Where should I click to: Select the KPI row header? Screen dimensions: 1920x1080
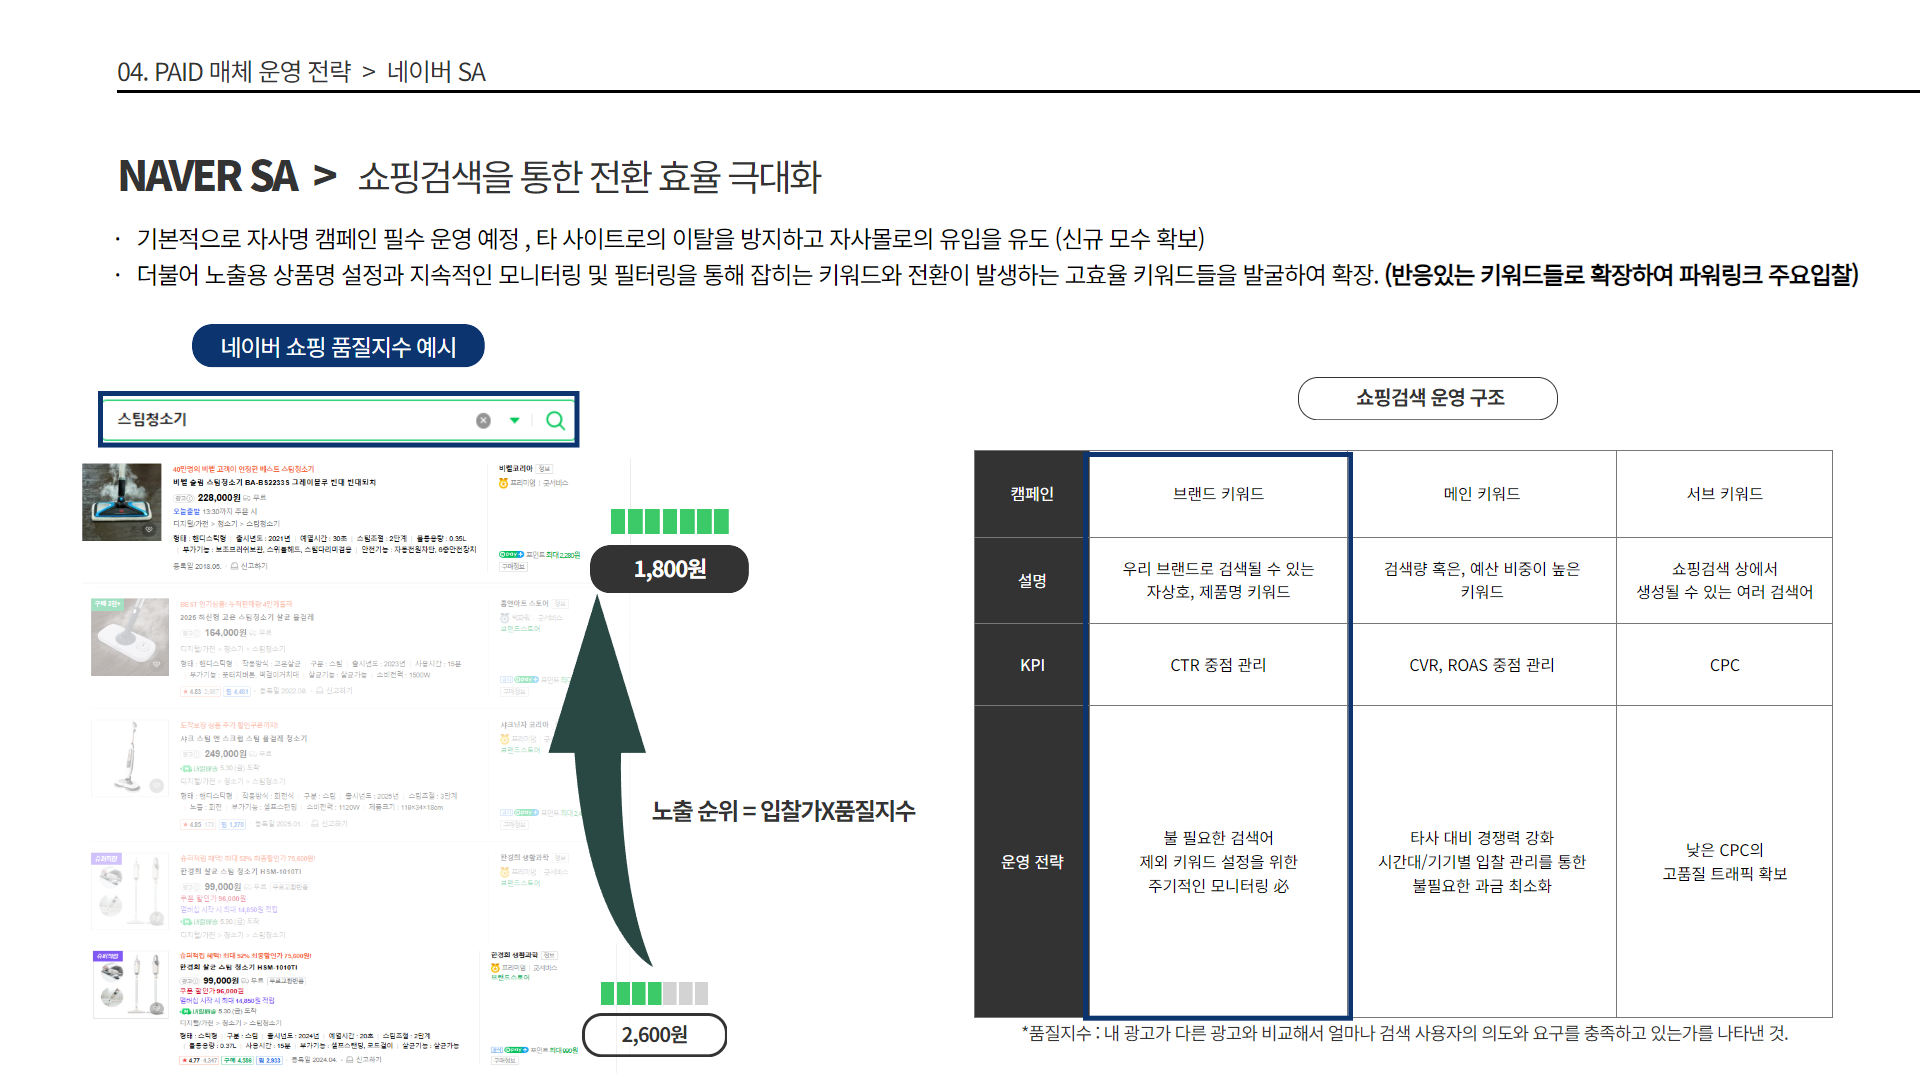tap(1031, 665)
